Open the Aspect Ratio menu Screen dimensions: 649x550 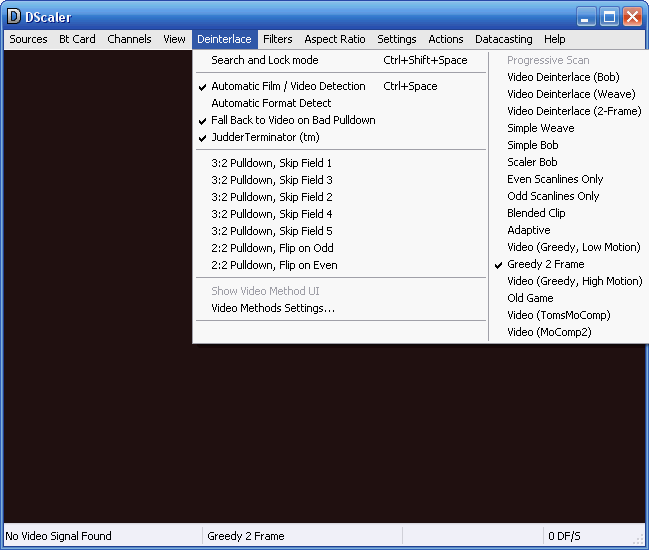[335, 39]
